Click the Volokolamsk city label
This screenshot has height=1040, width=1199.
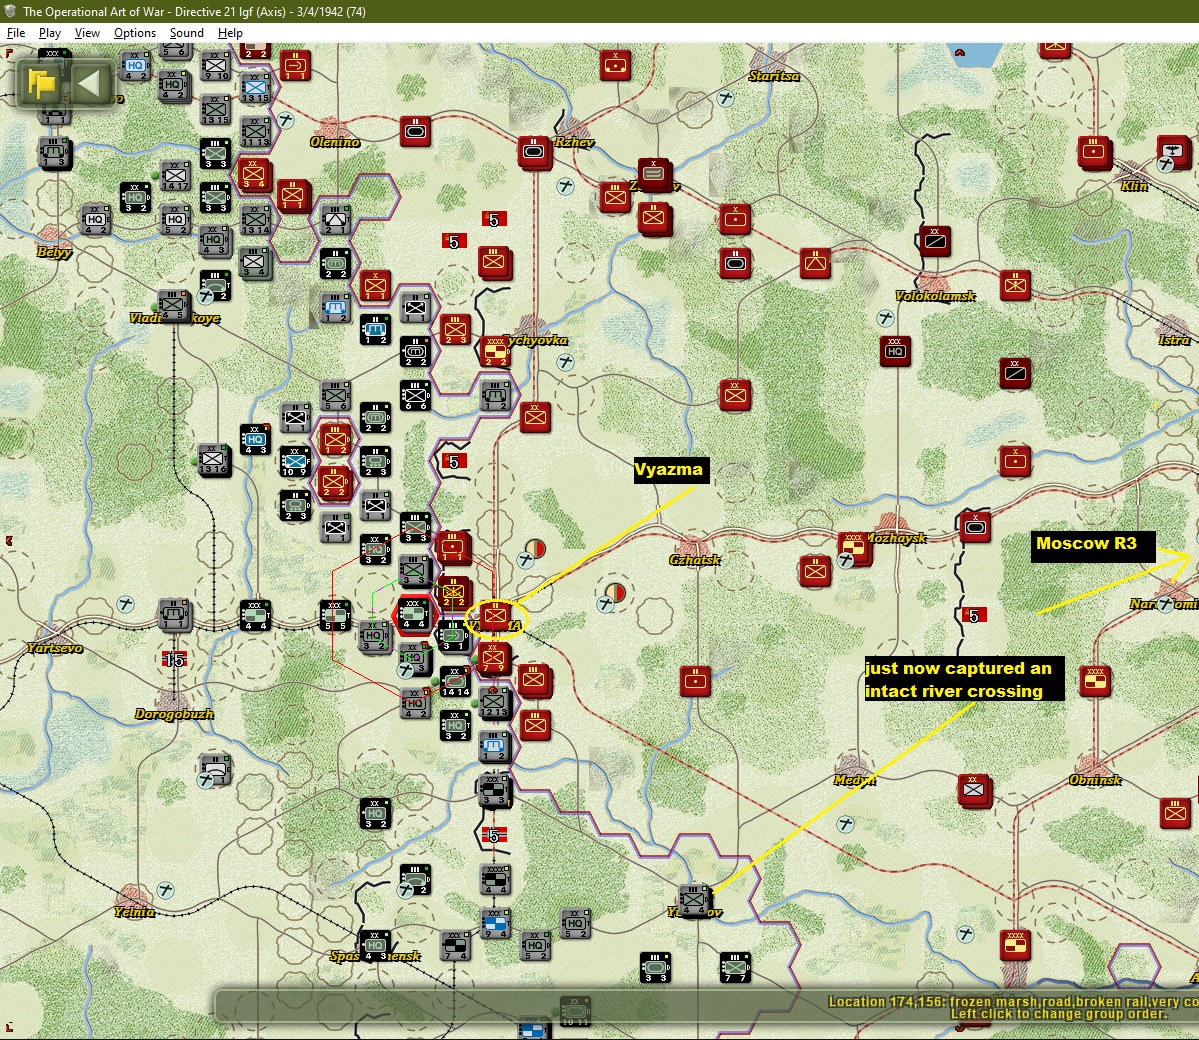(935, 296)
